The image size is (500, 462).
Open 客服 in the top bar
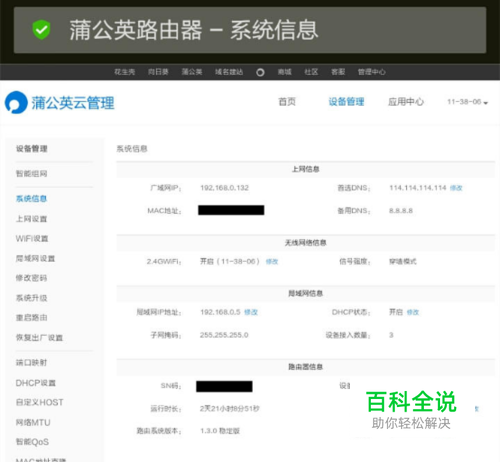tap(338, 72)
